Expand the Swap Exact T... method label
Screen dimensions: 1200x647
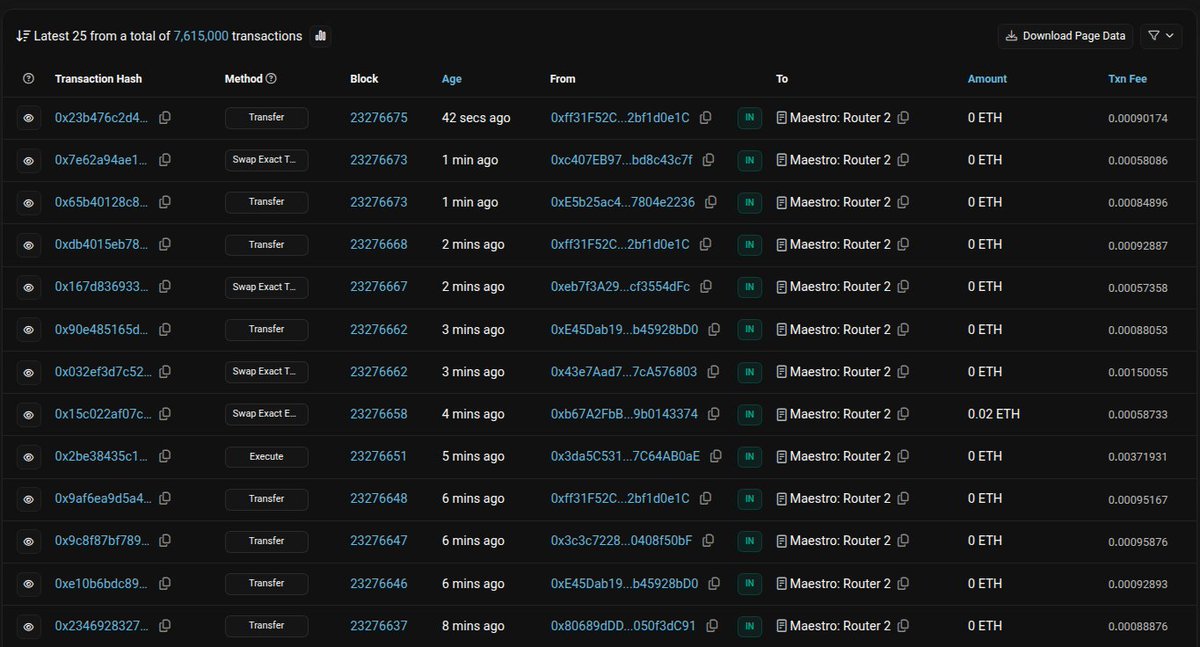point(266,159)
